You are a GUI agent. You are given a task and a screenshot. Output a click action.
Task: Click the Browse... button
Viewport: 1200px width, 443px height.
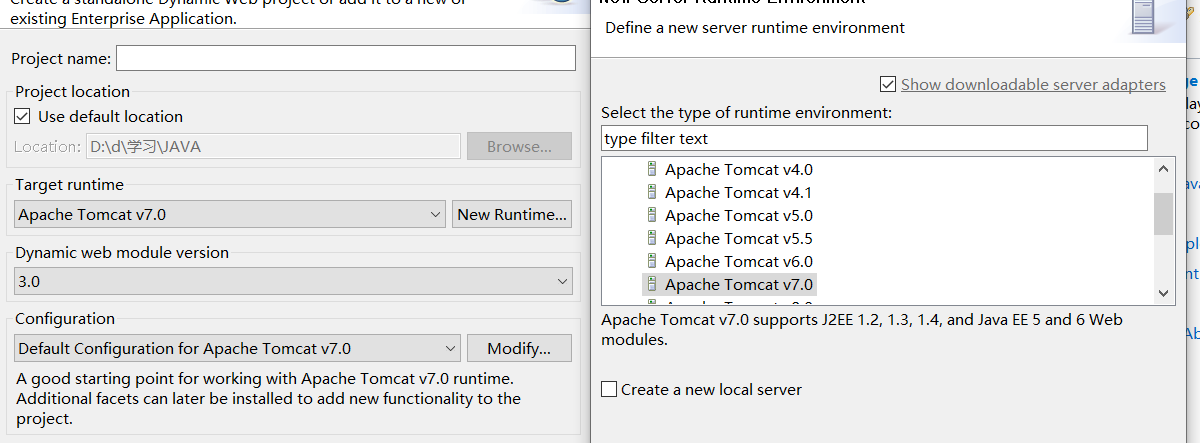519,146
